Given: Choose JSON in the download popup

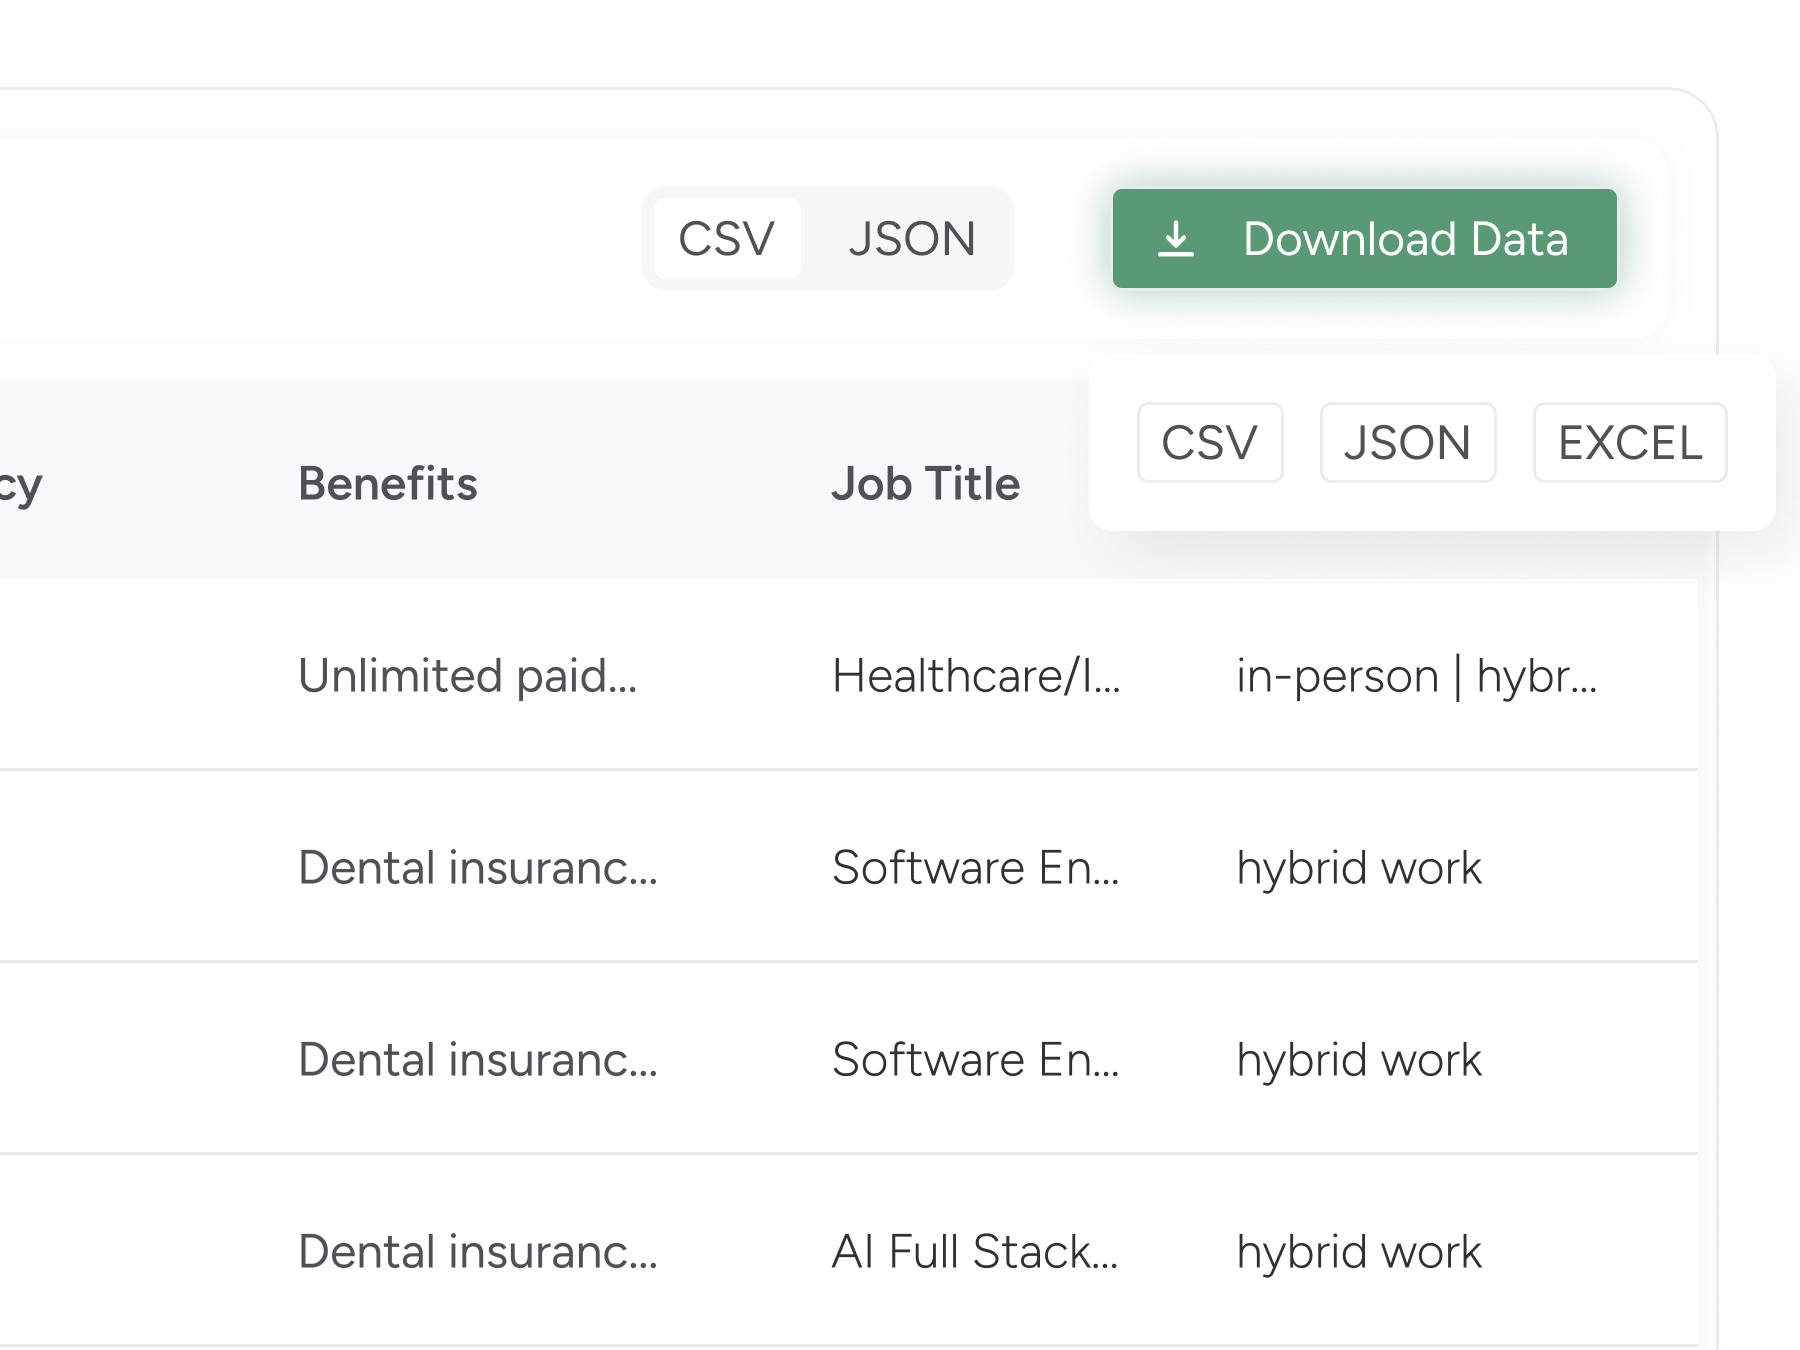Looking at the screenshot, I should 1407,443.
